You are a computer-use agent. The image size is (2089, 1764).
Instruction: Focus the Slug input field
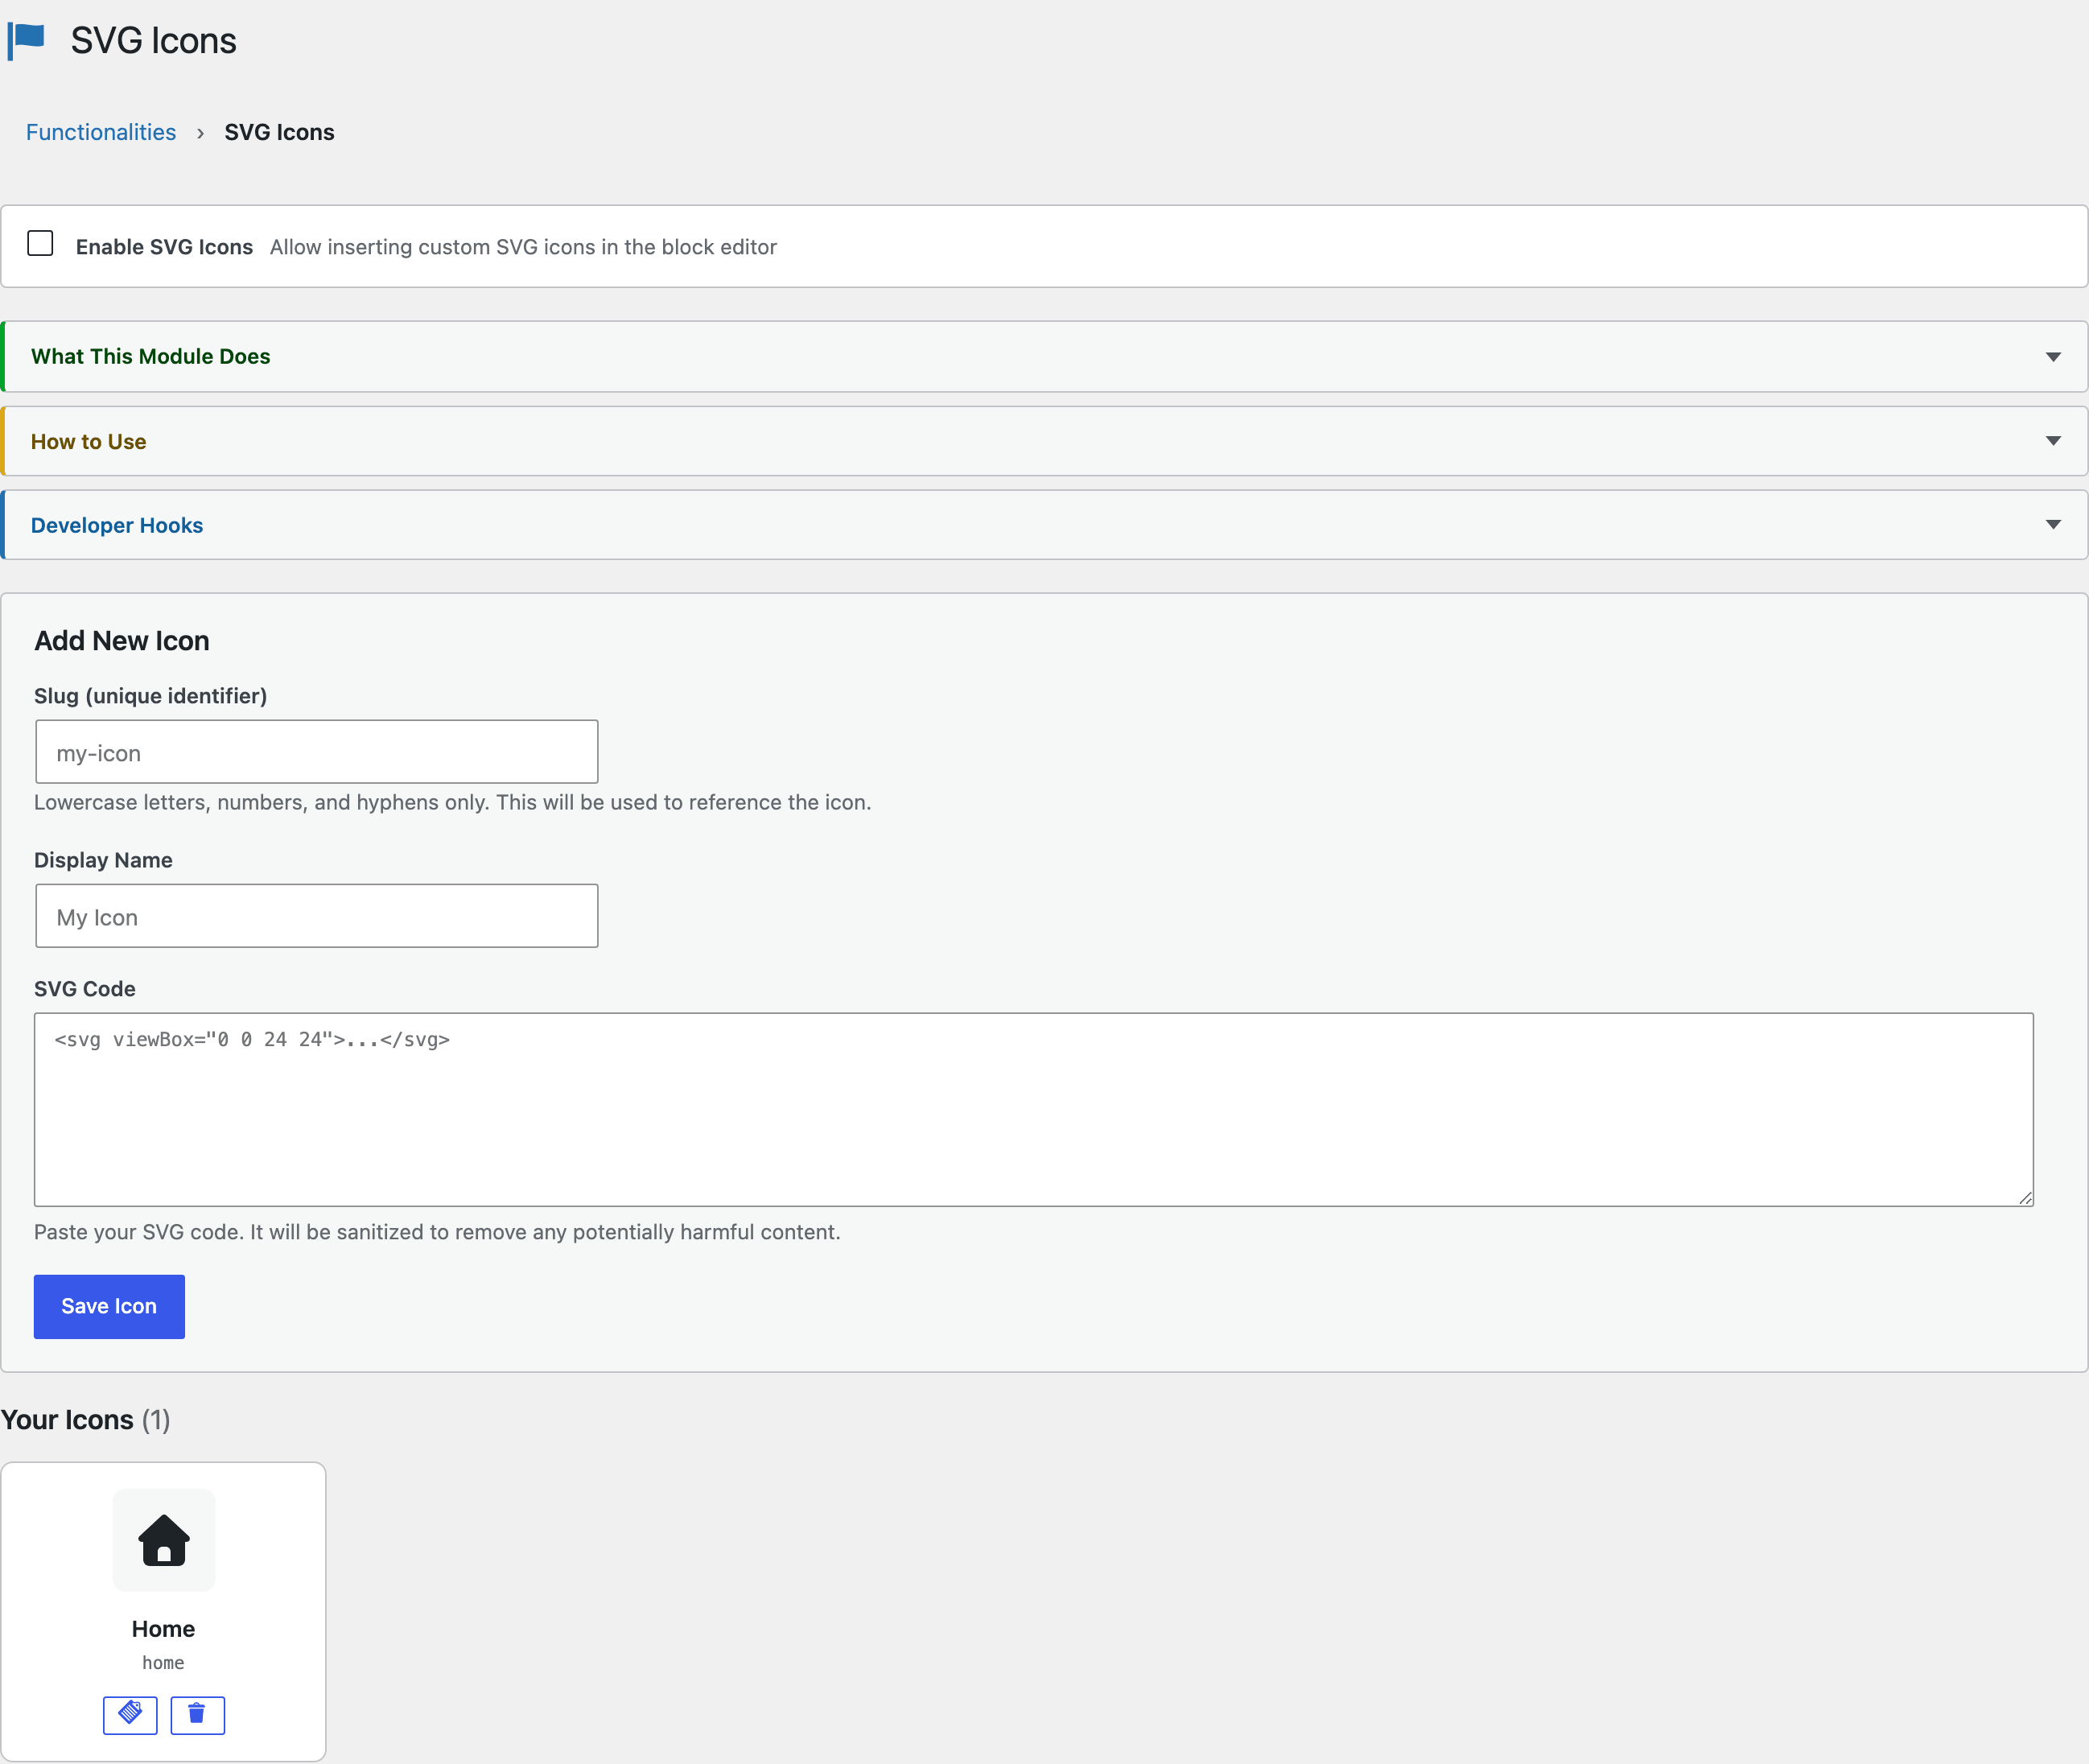coord(317,752)
